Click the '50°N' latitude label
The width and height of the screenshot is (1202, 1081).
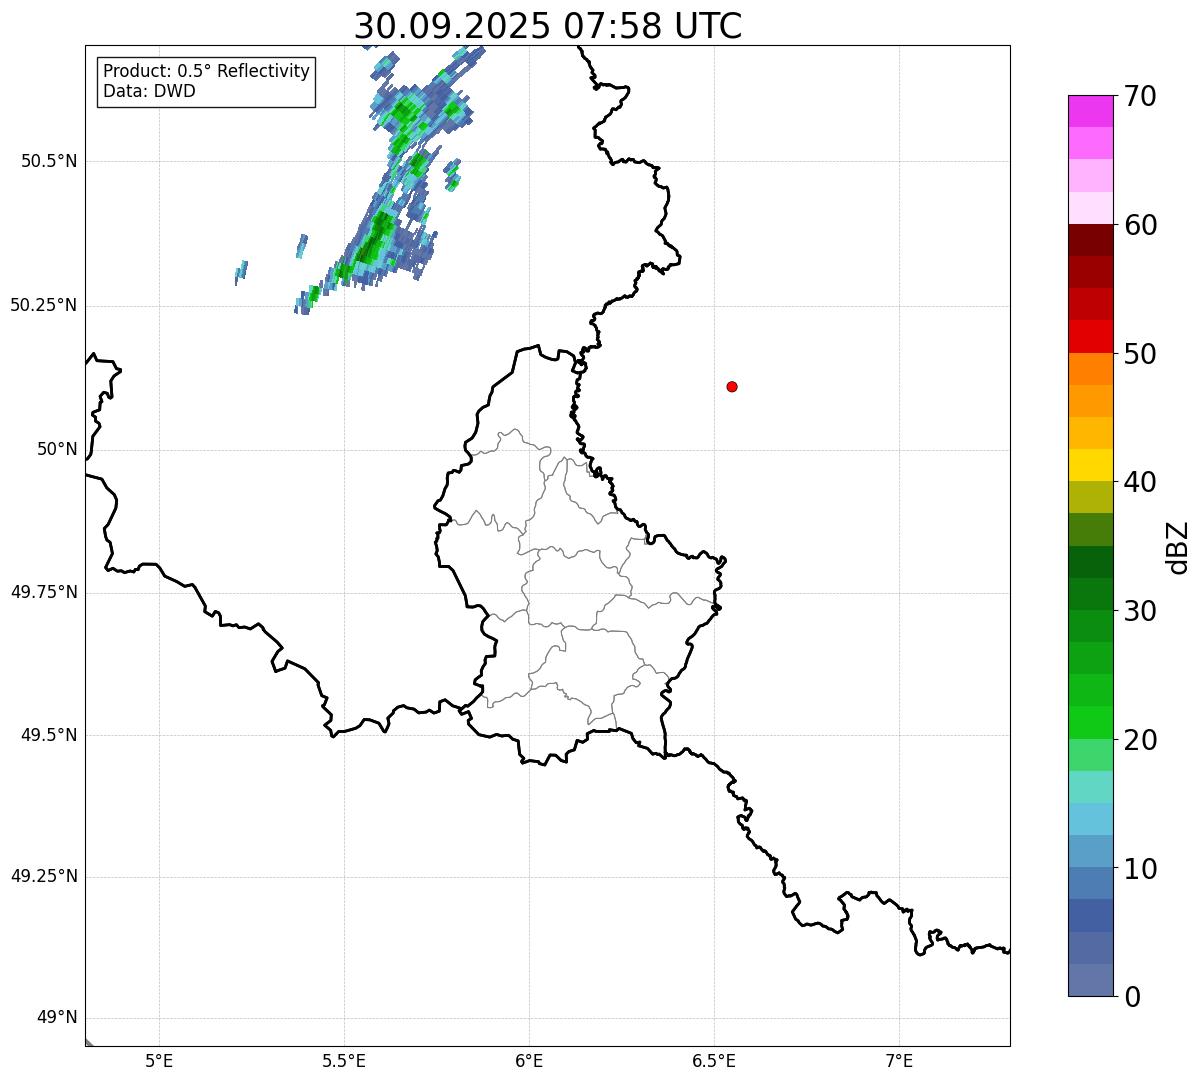click(57, 449)
